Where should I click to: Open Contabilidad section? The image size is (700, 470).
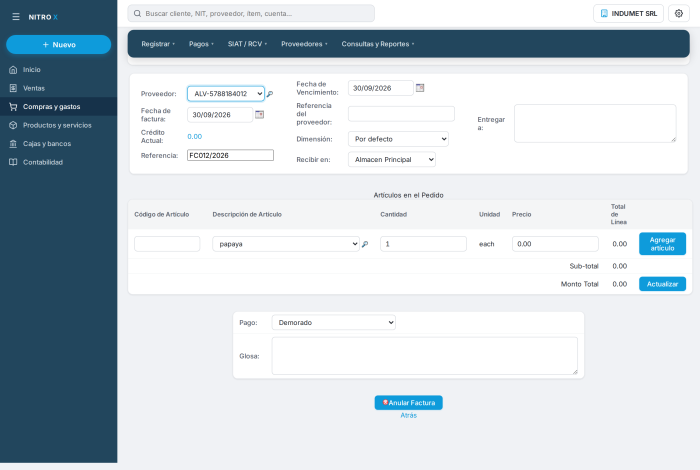click(x=58, y=162)
